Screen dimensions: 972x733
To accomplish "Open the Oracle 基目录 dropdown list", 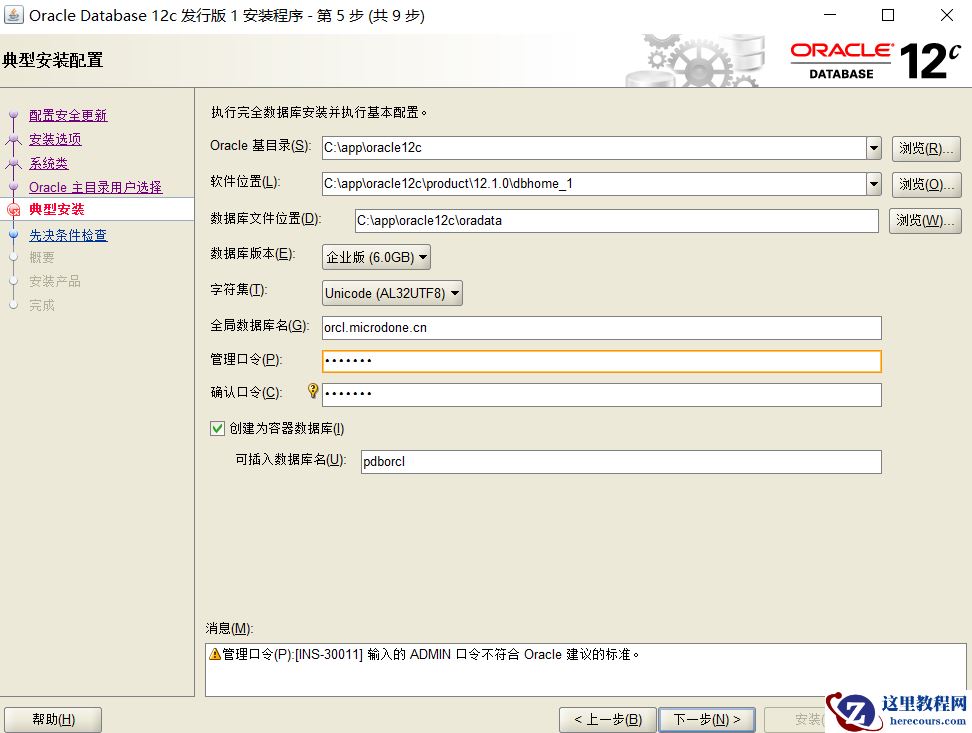I will coord(873,147).
